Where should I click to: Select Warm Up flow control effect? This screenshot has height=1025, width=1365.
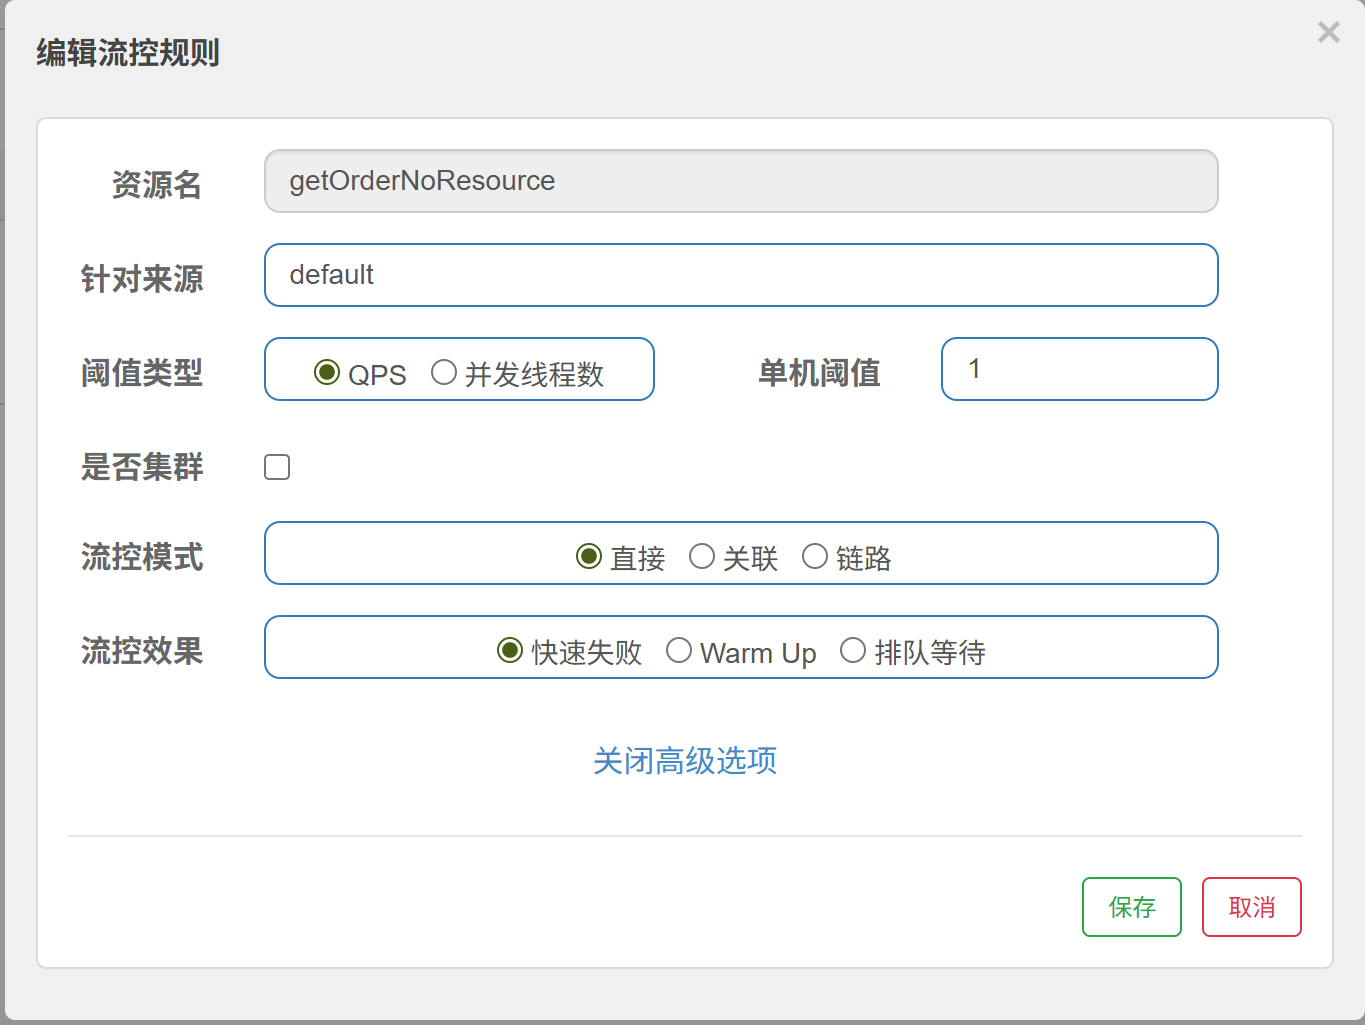(679, 650)
